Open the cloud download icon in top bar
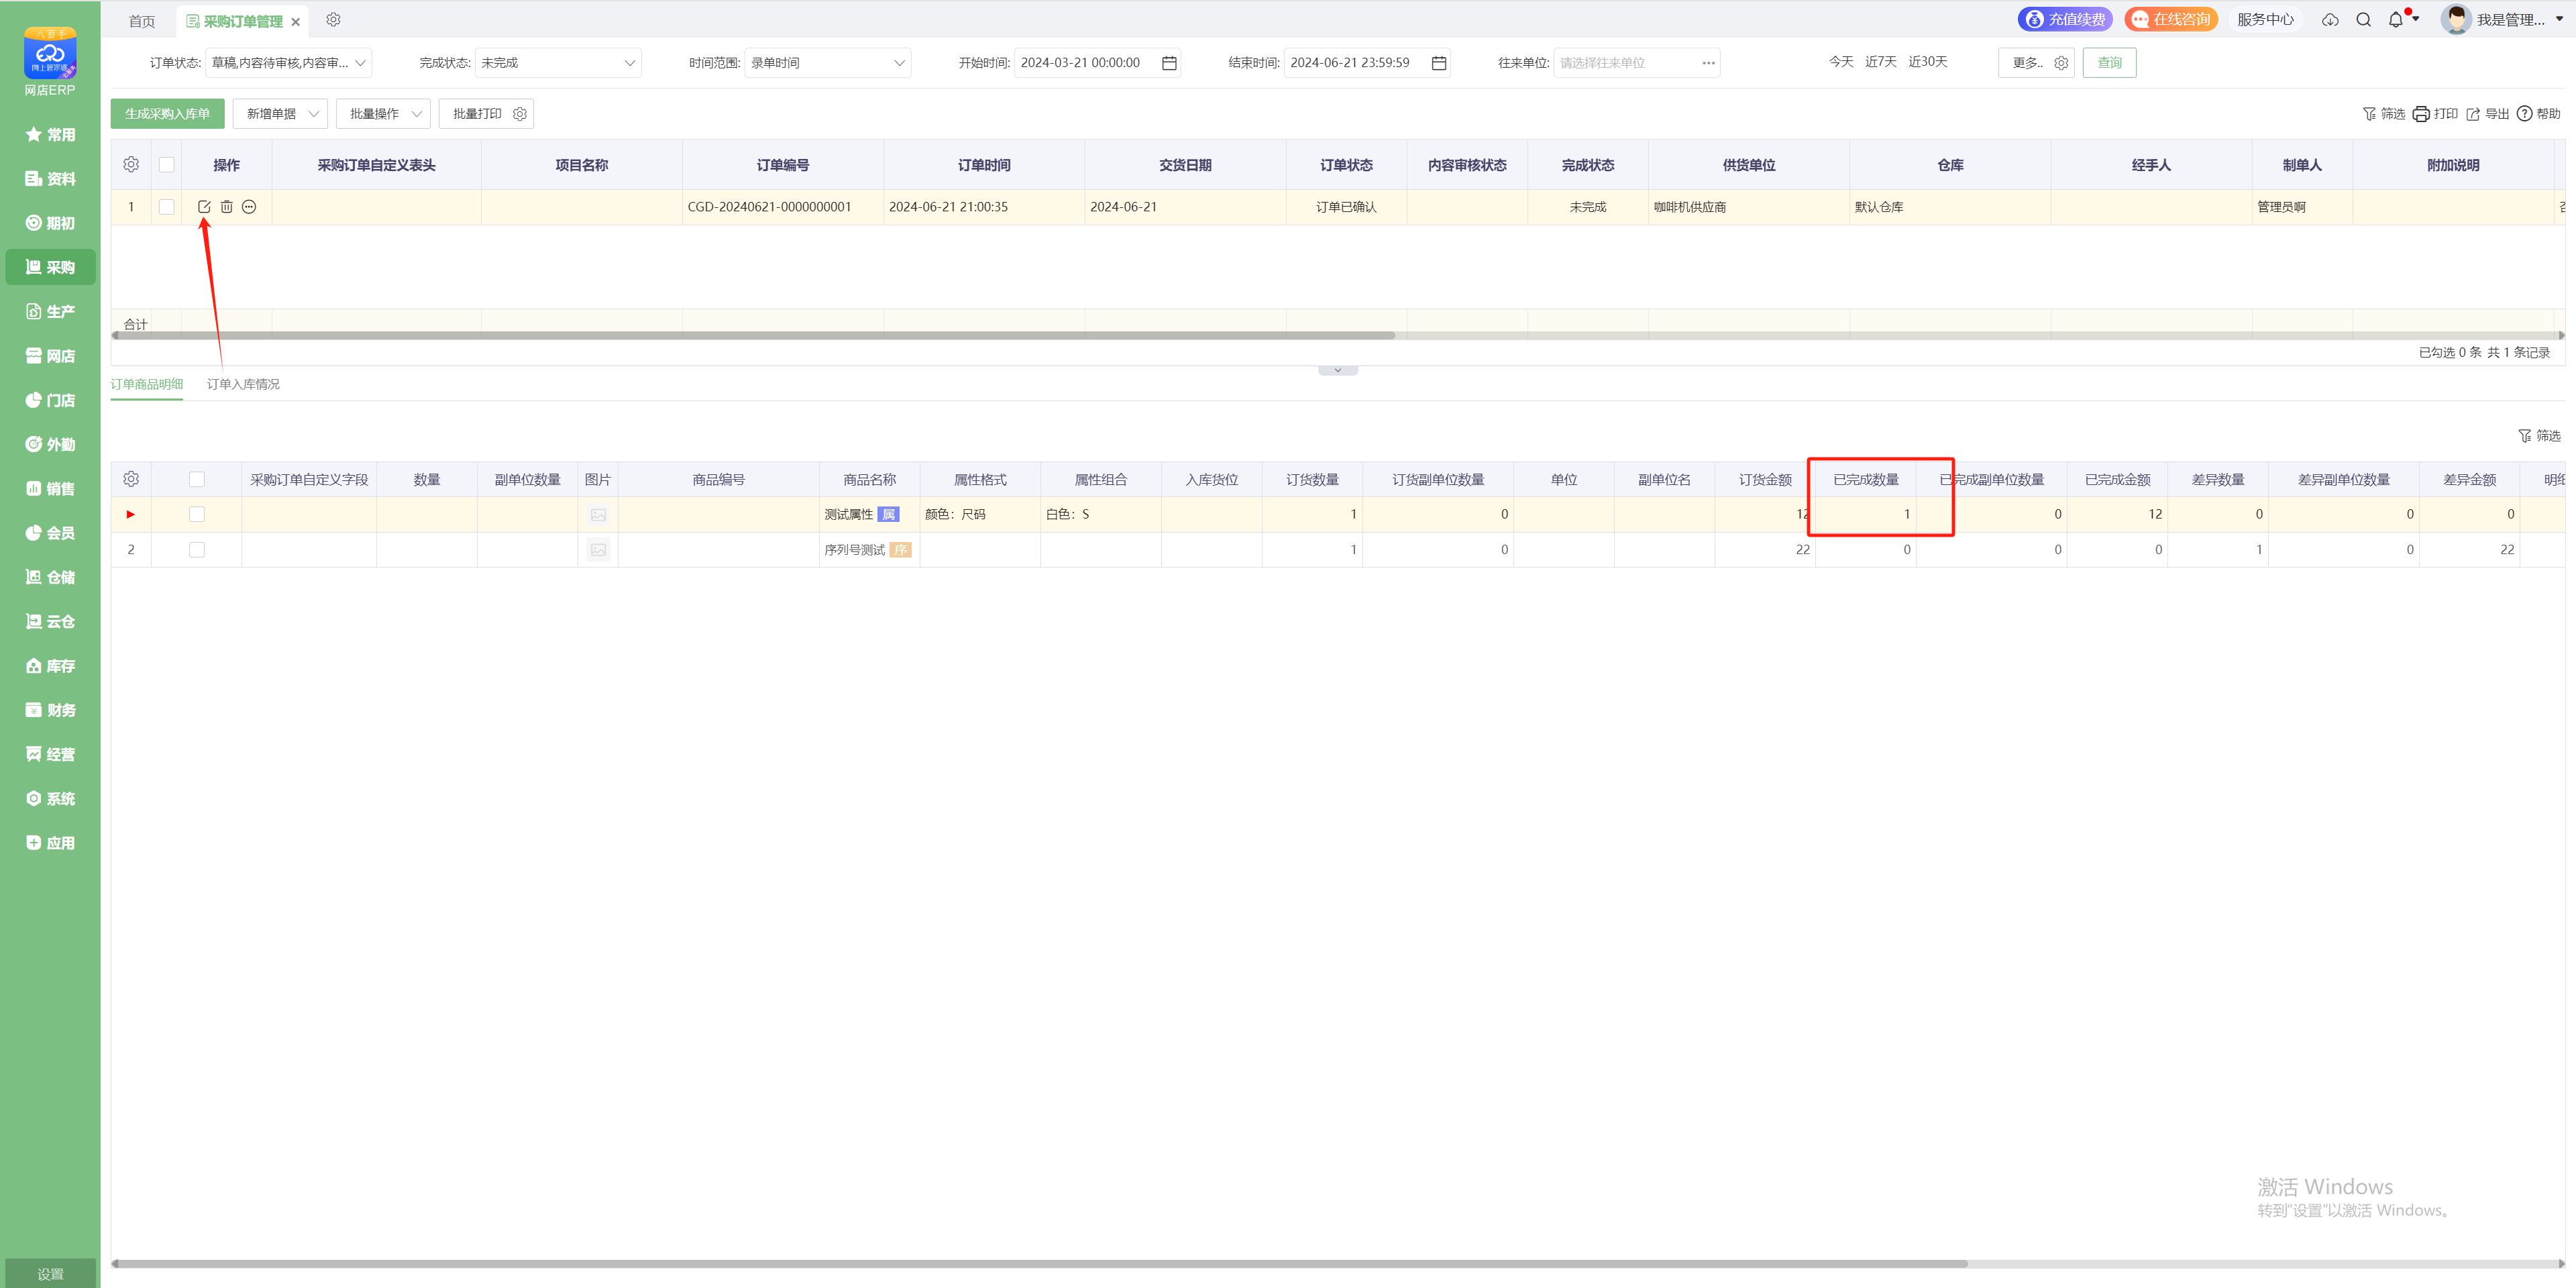2576x1288 pixels. [2330, 20]
